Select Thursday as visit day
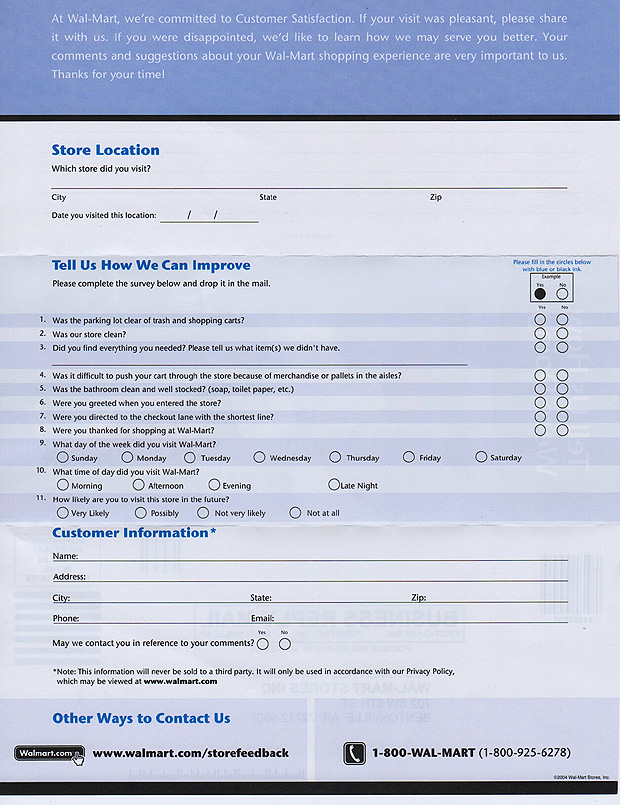This screenshot has height=805, width=620. [335, 456]
